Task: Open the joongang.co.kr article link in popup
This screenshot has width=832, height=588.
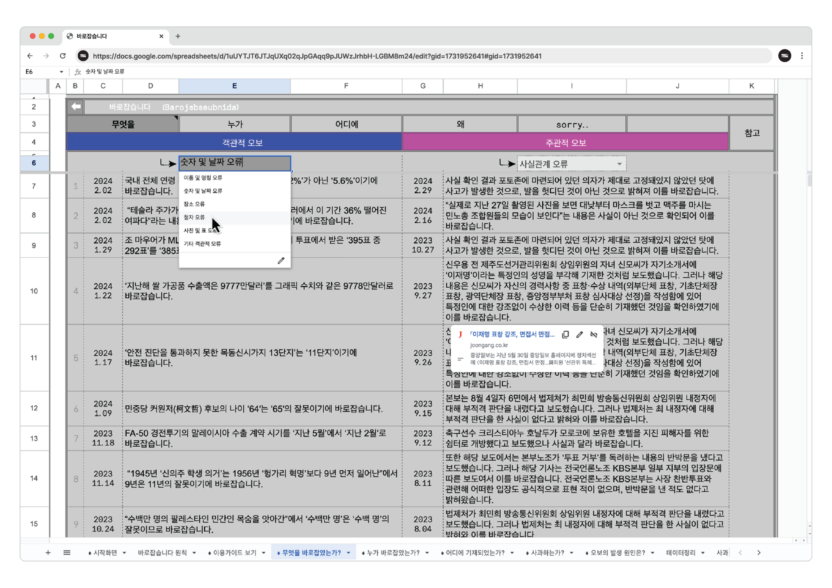Action: [510, 334]
